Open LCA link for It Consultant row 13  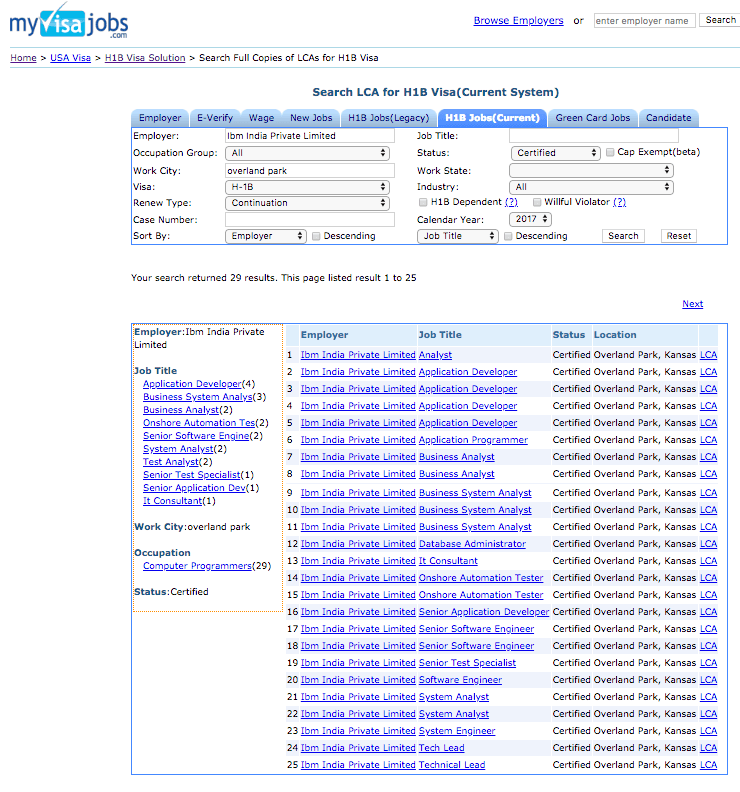[708, 561]
